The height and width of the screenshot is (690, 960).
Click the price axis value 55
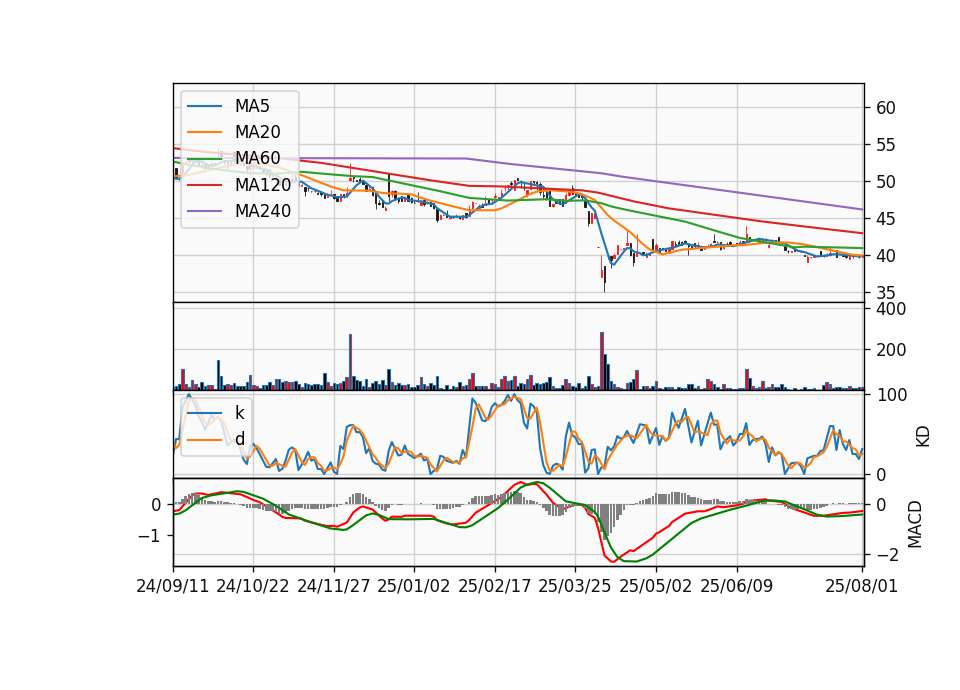click(885, 145)
